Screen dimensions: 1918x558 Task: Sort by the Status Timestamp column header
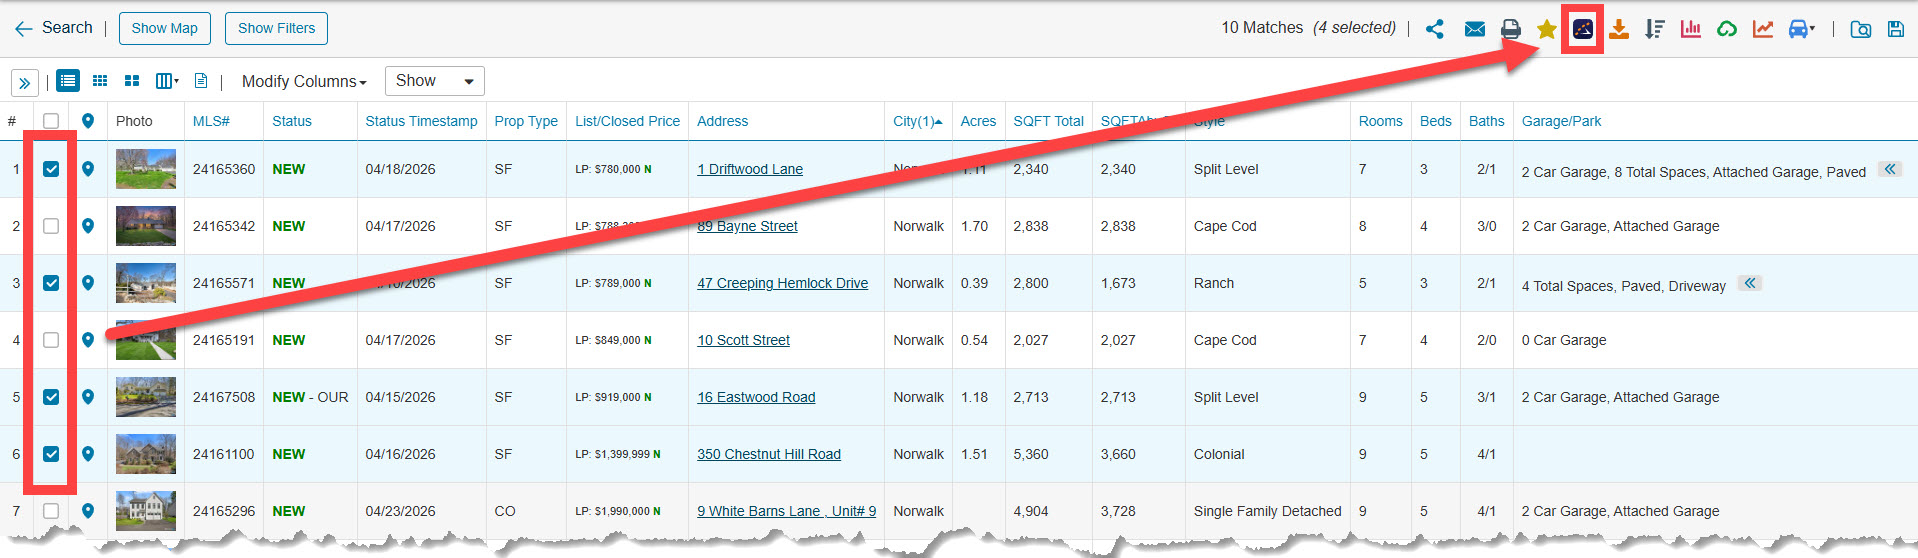421,121
